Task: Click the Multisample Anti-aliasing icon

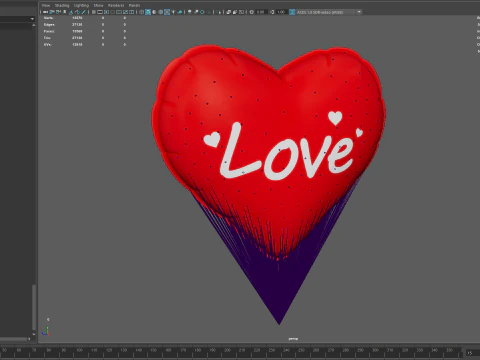Action: 202,12
